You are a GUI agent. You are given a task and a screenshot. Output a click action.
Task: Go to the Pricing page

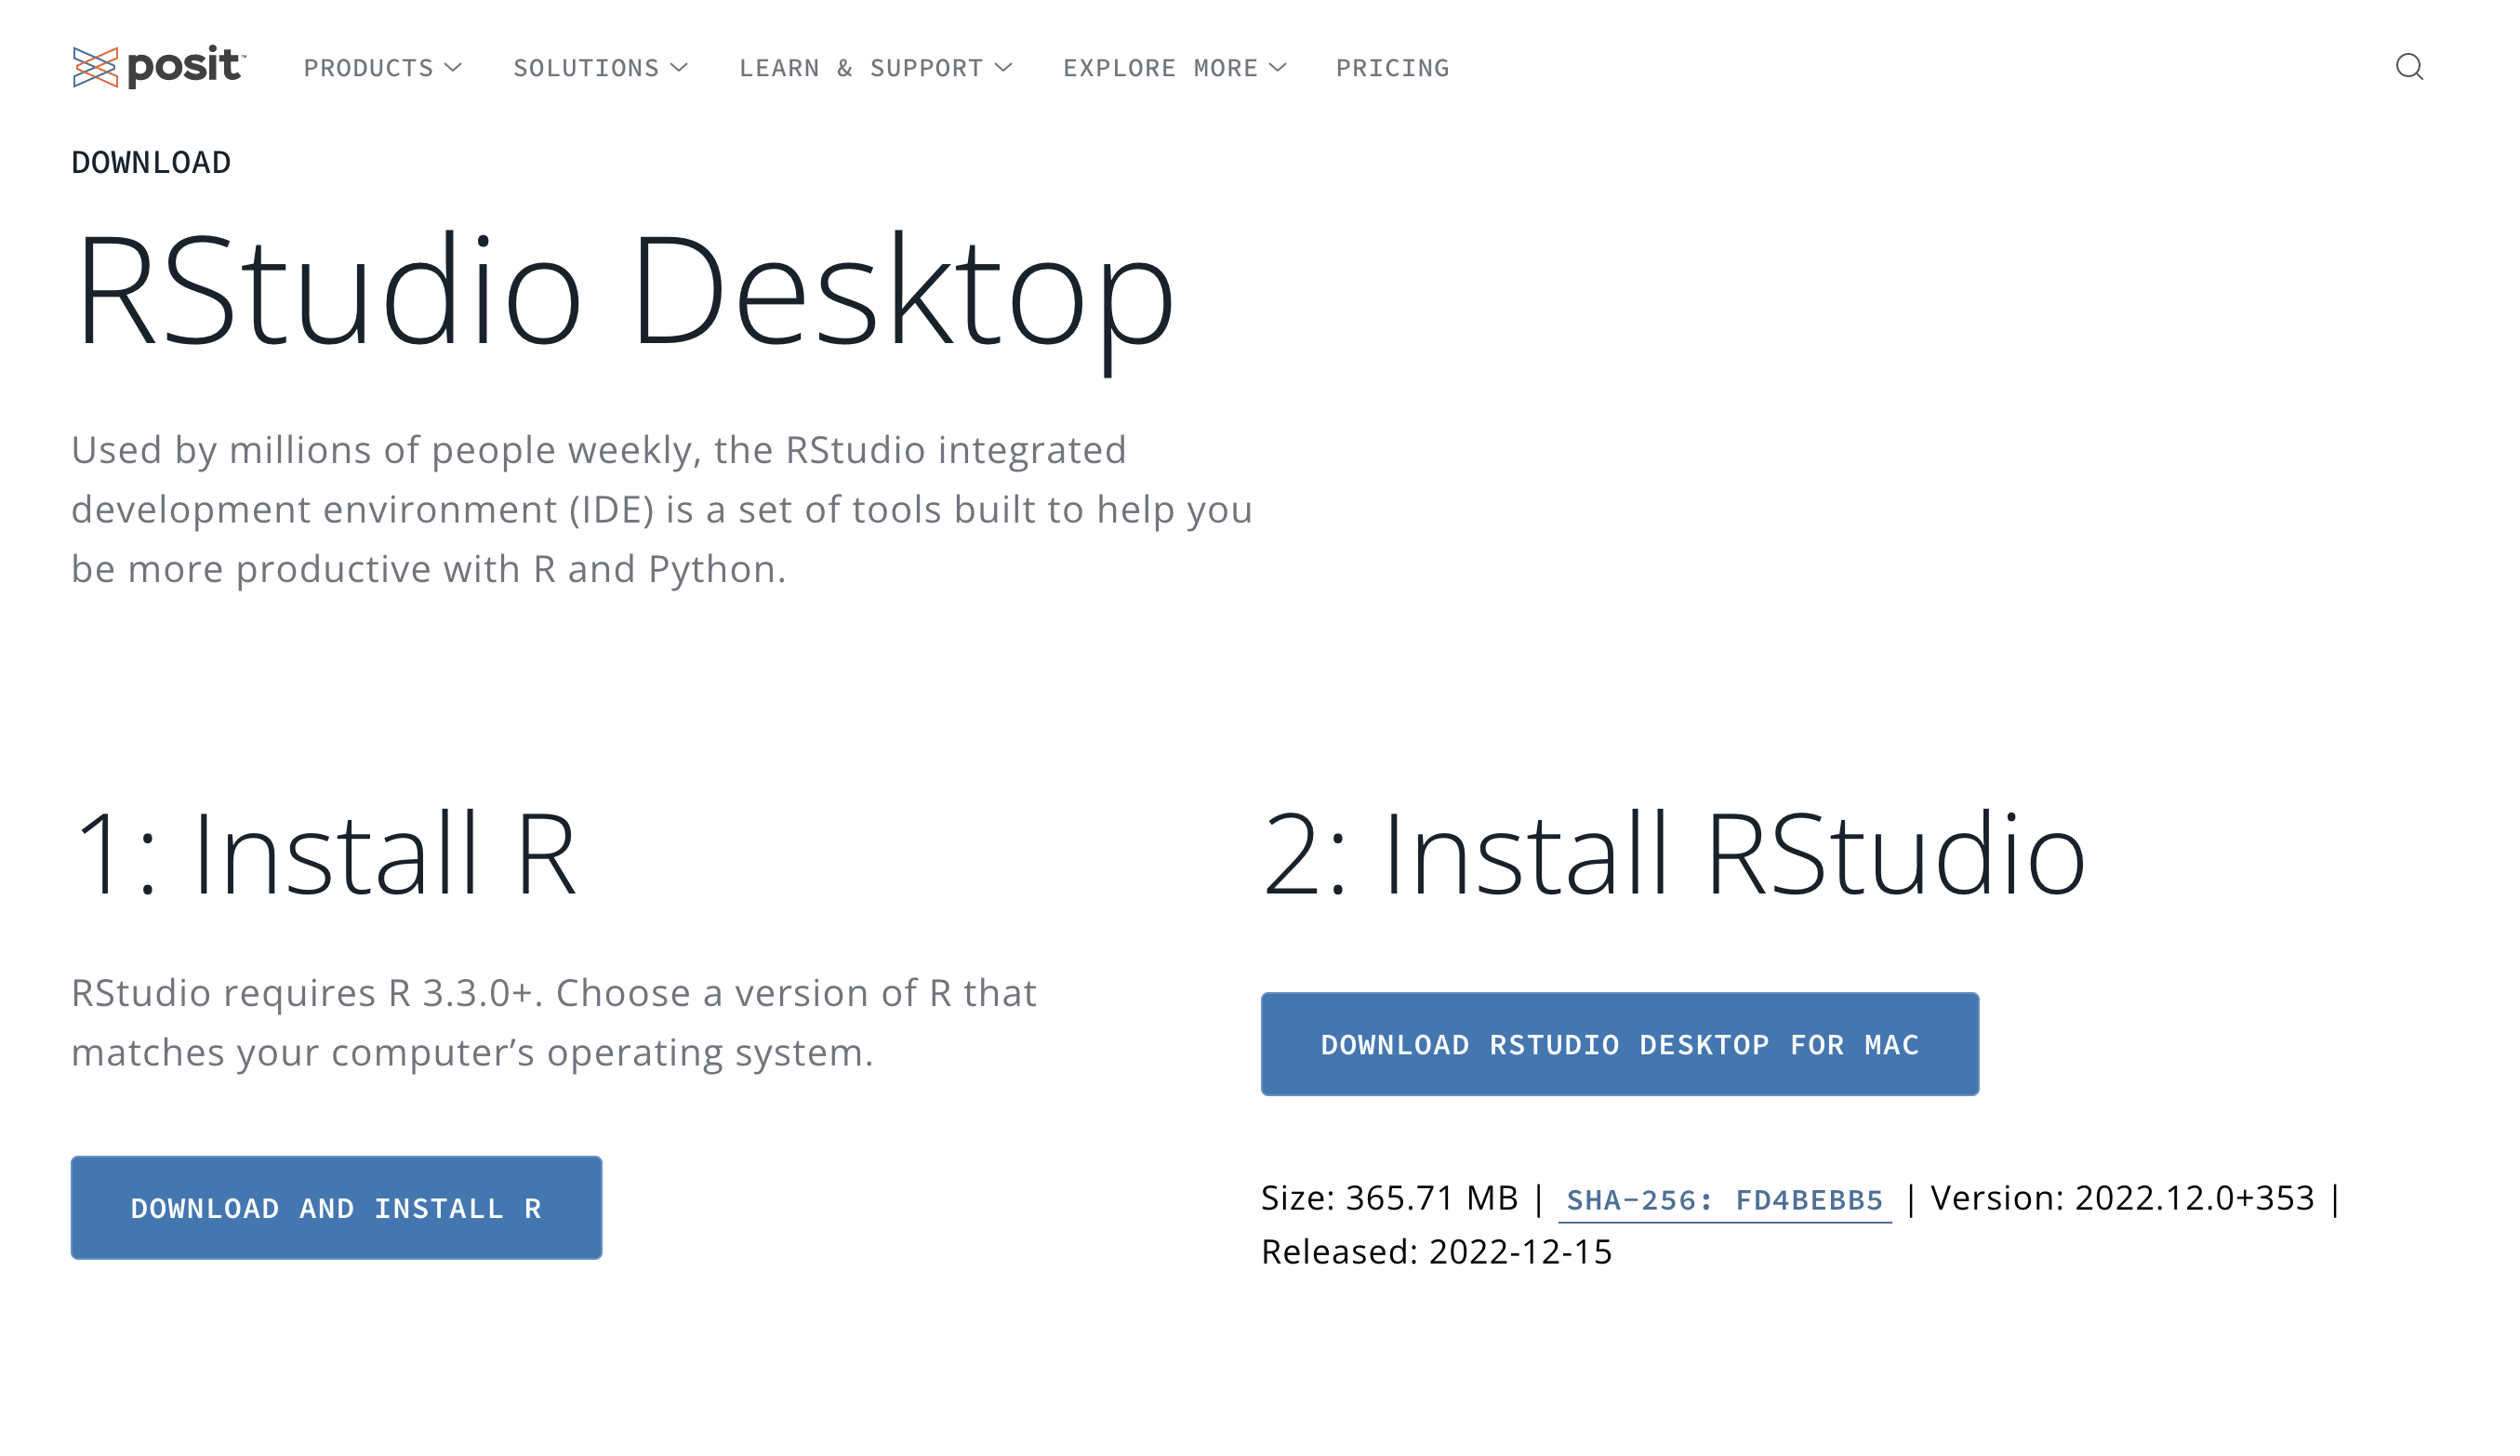tap(1392, 68)
